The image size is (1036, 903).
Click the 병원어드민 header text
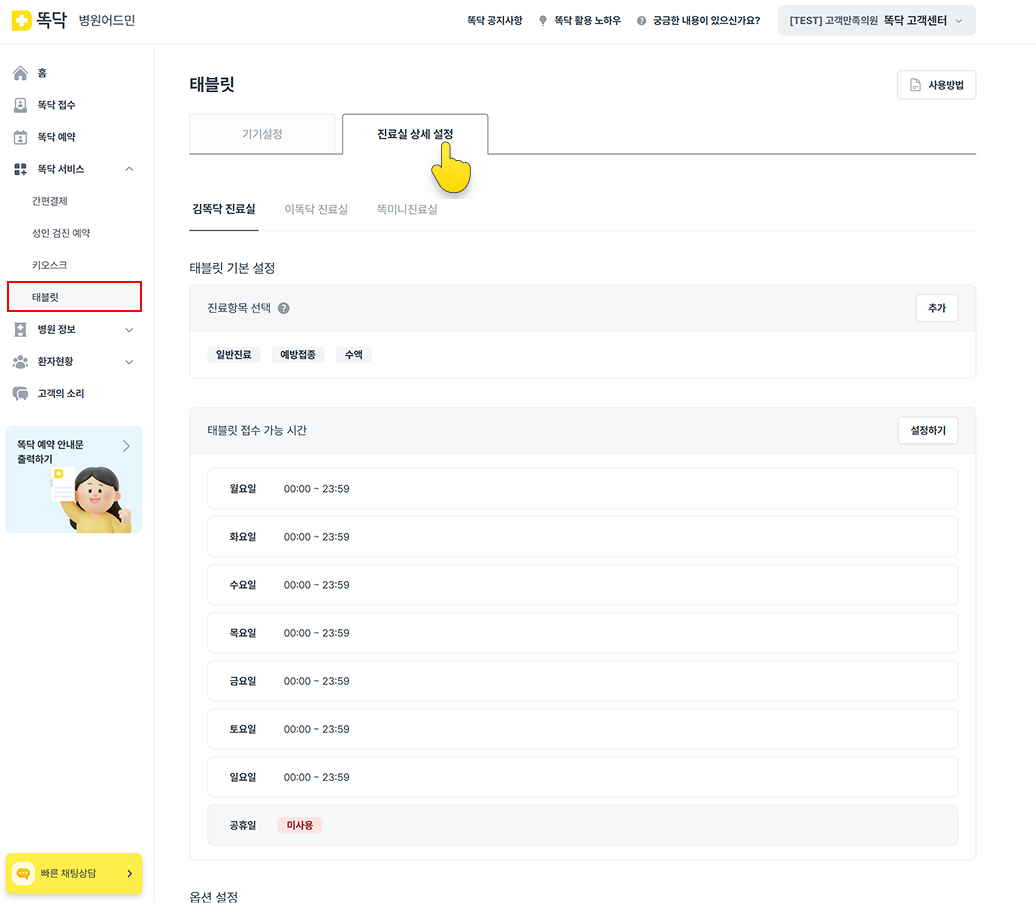106,20
